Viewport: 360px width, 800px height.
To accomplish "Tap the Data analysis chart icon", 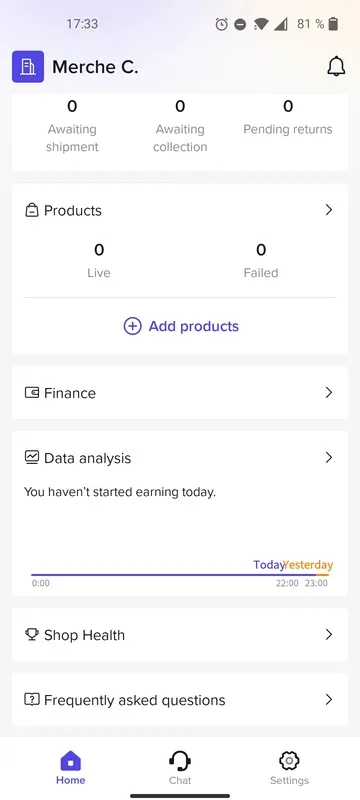I will click(x=32, y=458).
